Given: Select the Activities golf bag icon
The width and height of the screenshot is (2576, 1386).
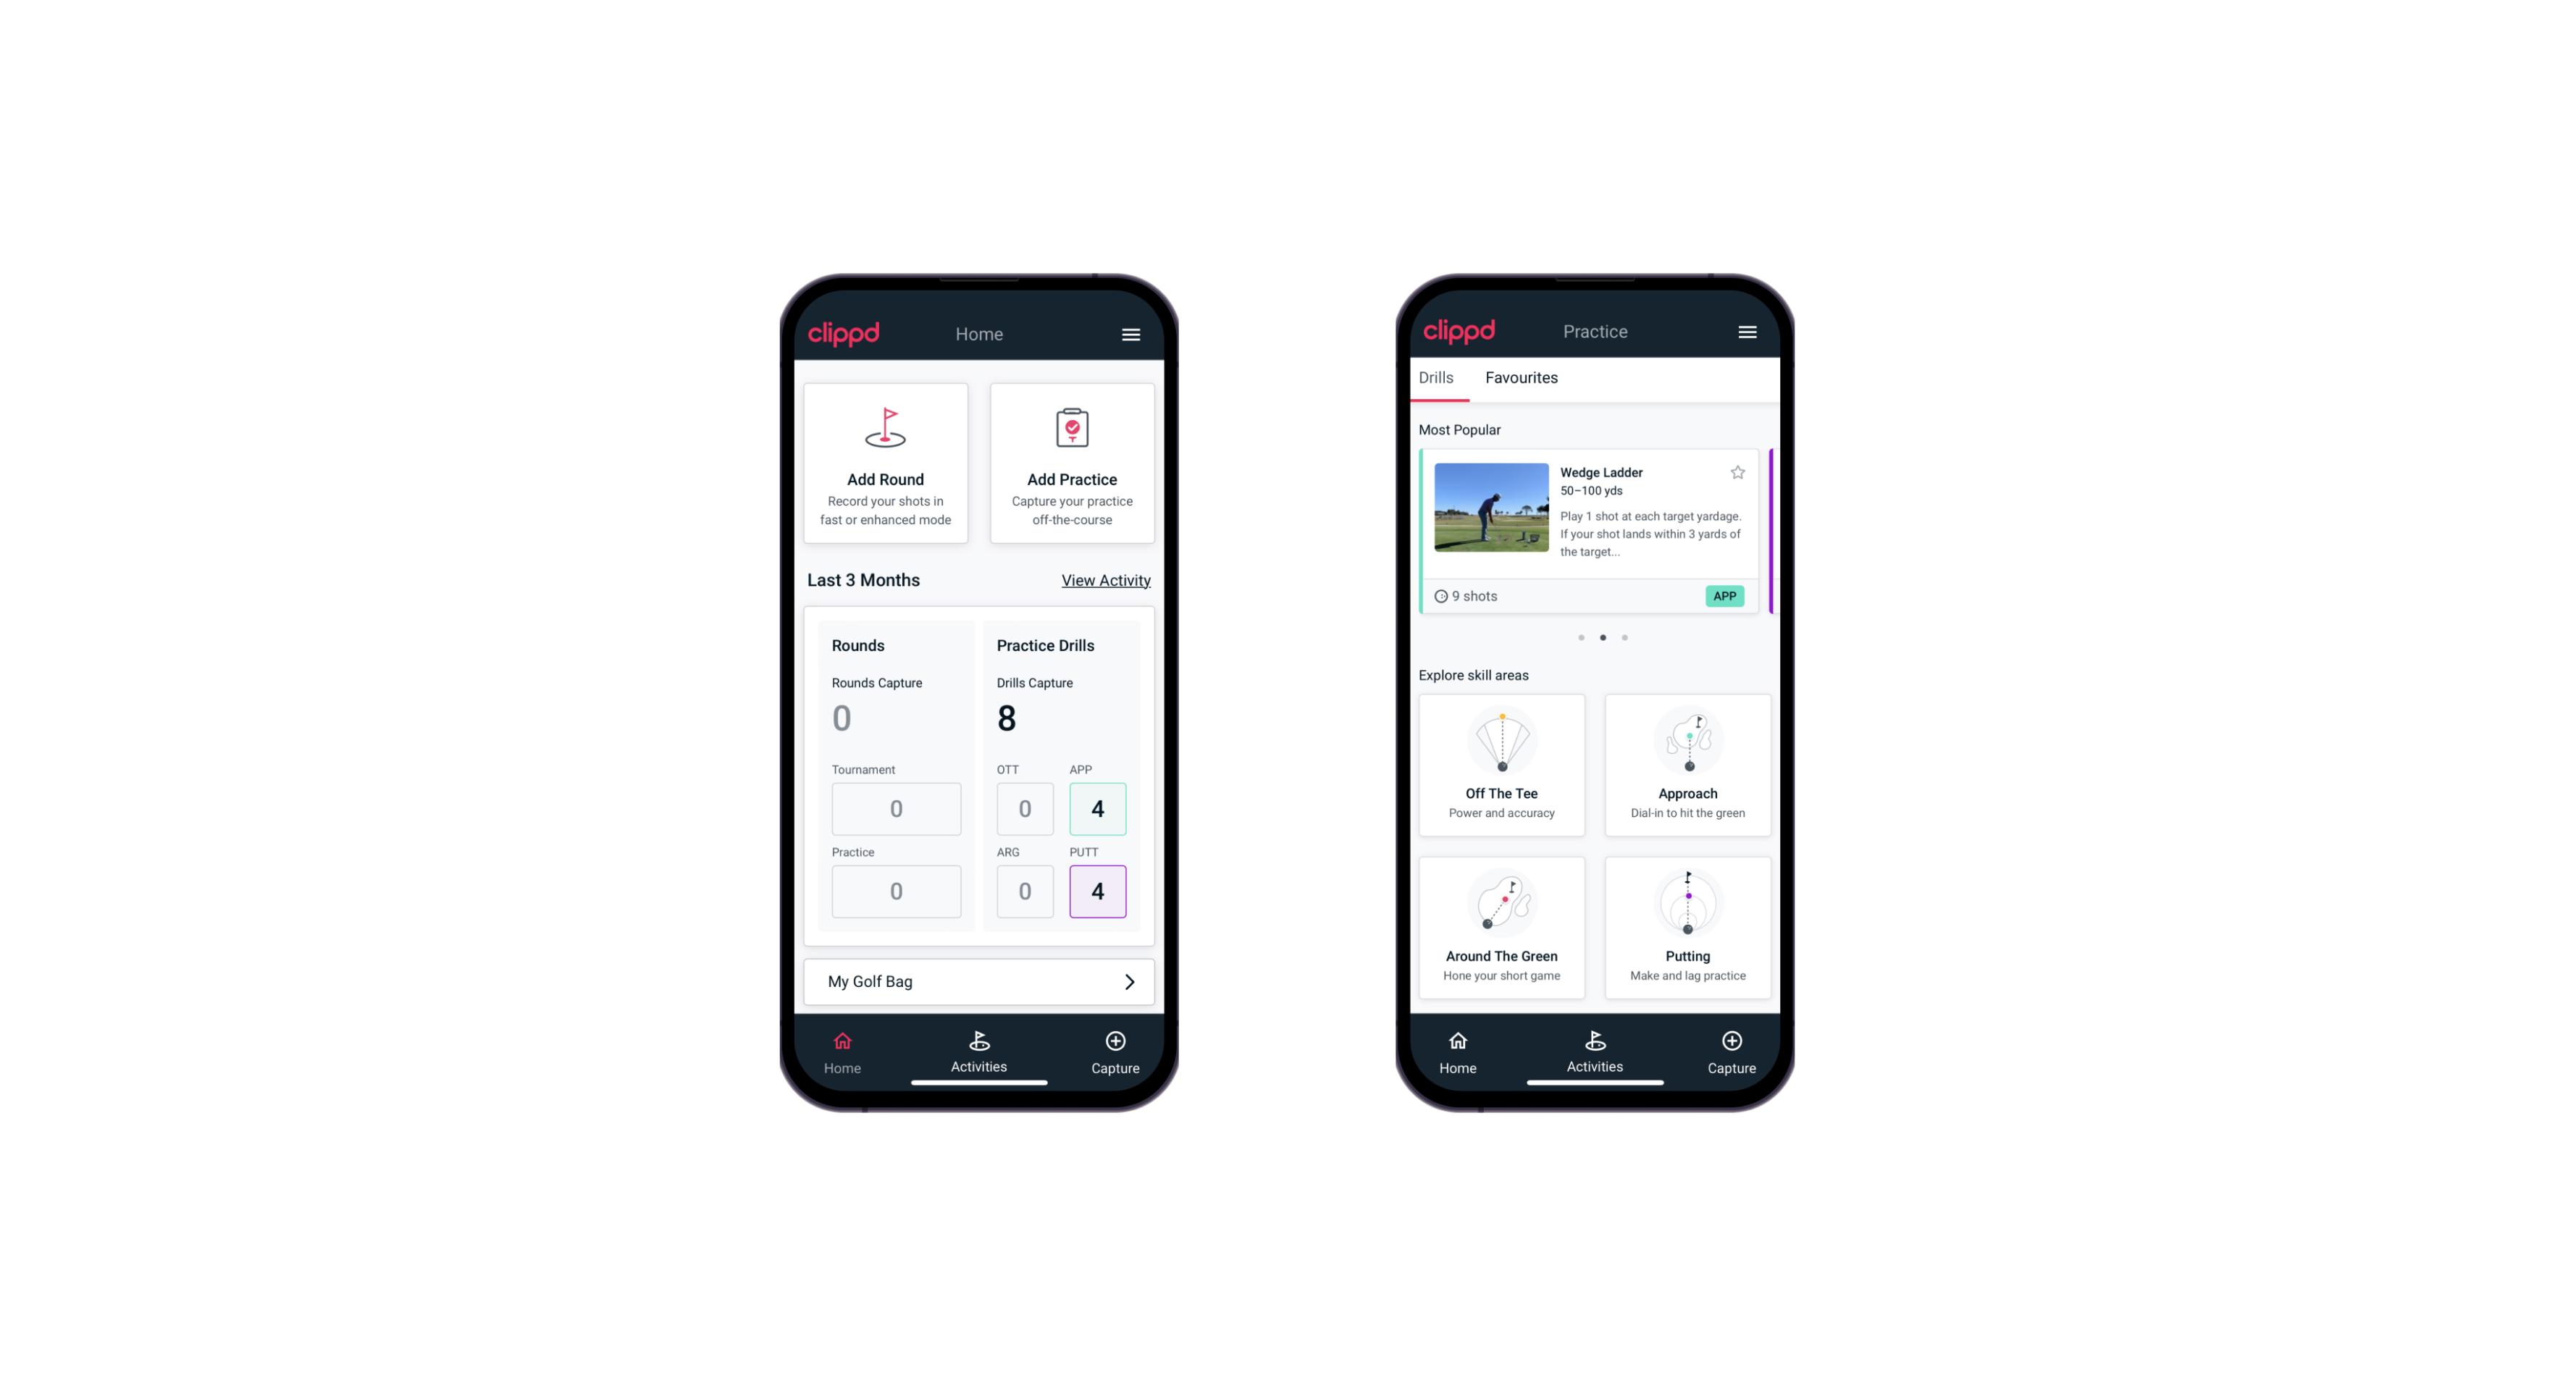Looking at the screenshot, I should pyautogui.click(x=981, y=1041).
